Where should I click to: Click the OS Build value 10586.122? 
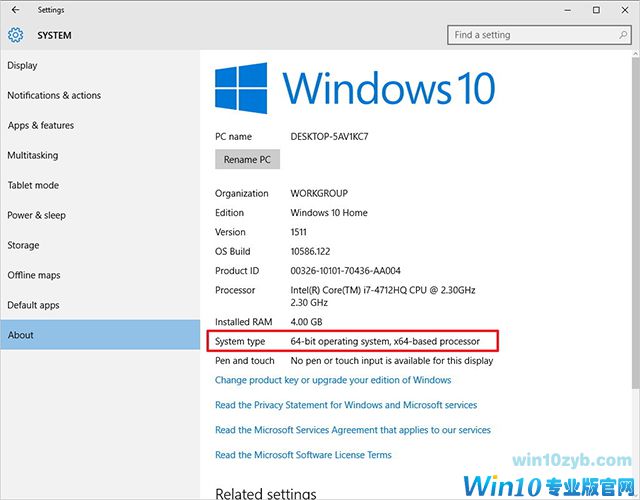tap(310, 251)
